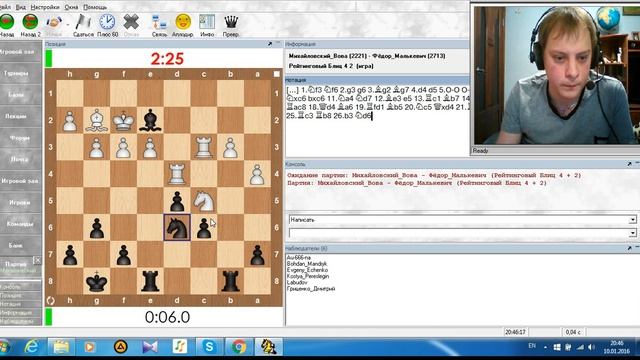Click the black queen Превр icon
Screen dimensions: 640x360
point(231,22)
